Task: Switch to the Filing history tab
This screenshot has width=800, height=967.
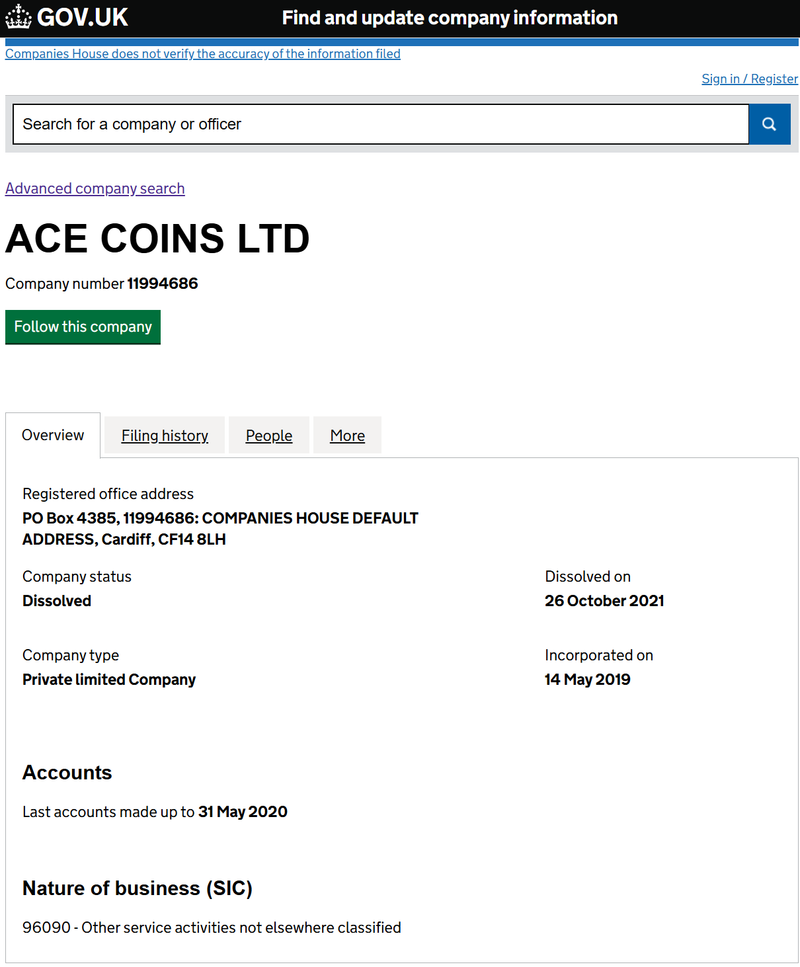Action: tap(165, 435)
